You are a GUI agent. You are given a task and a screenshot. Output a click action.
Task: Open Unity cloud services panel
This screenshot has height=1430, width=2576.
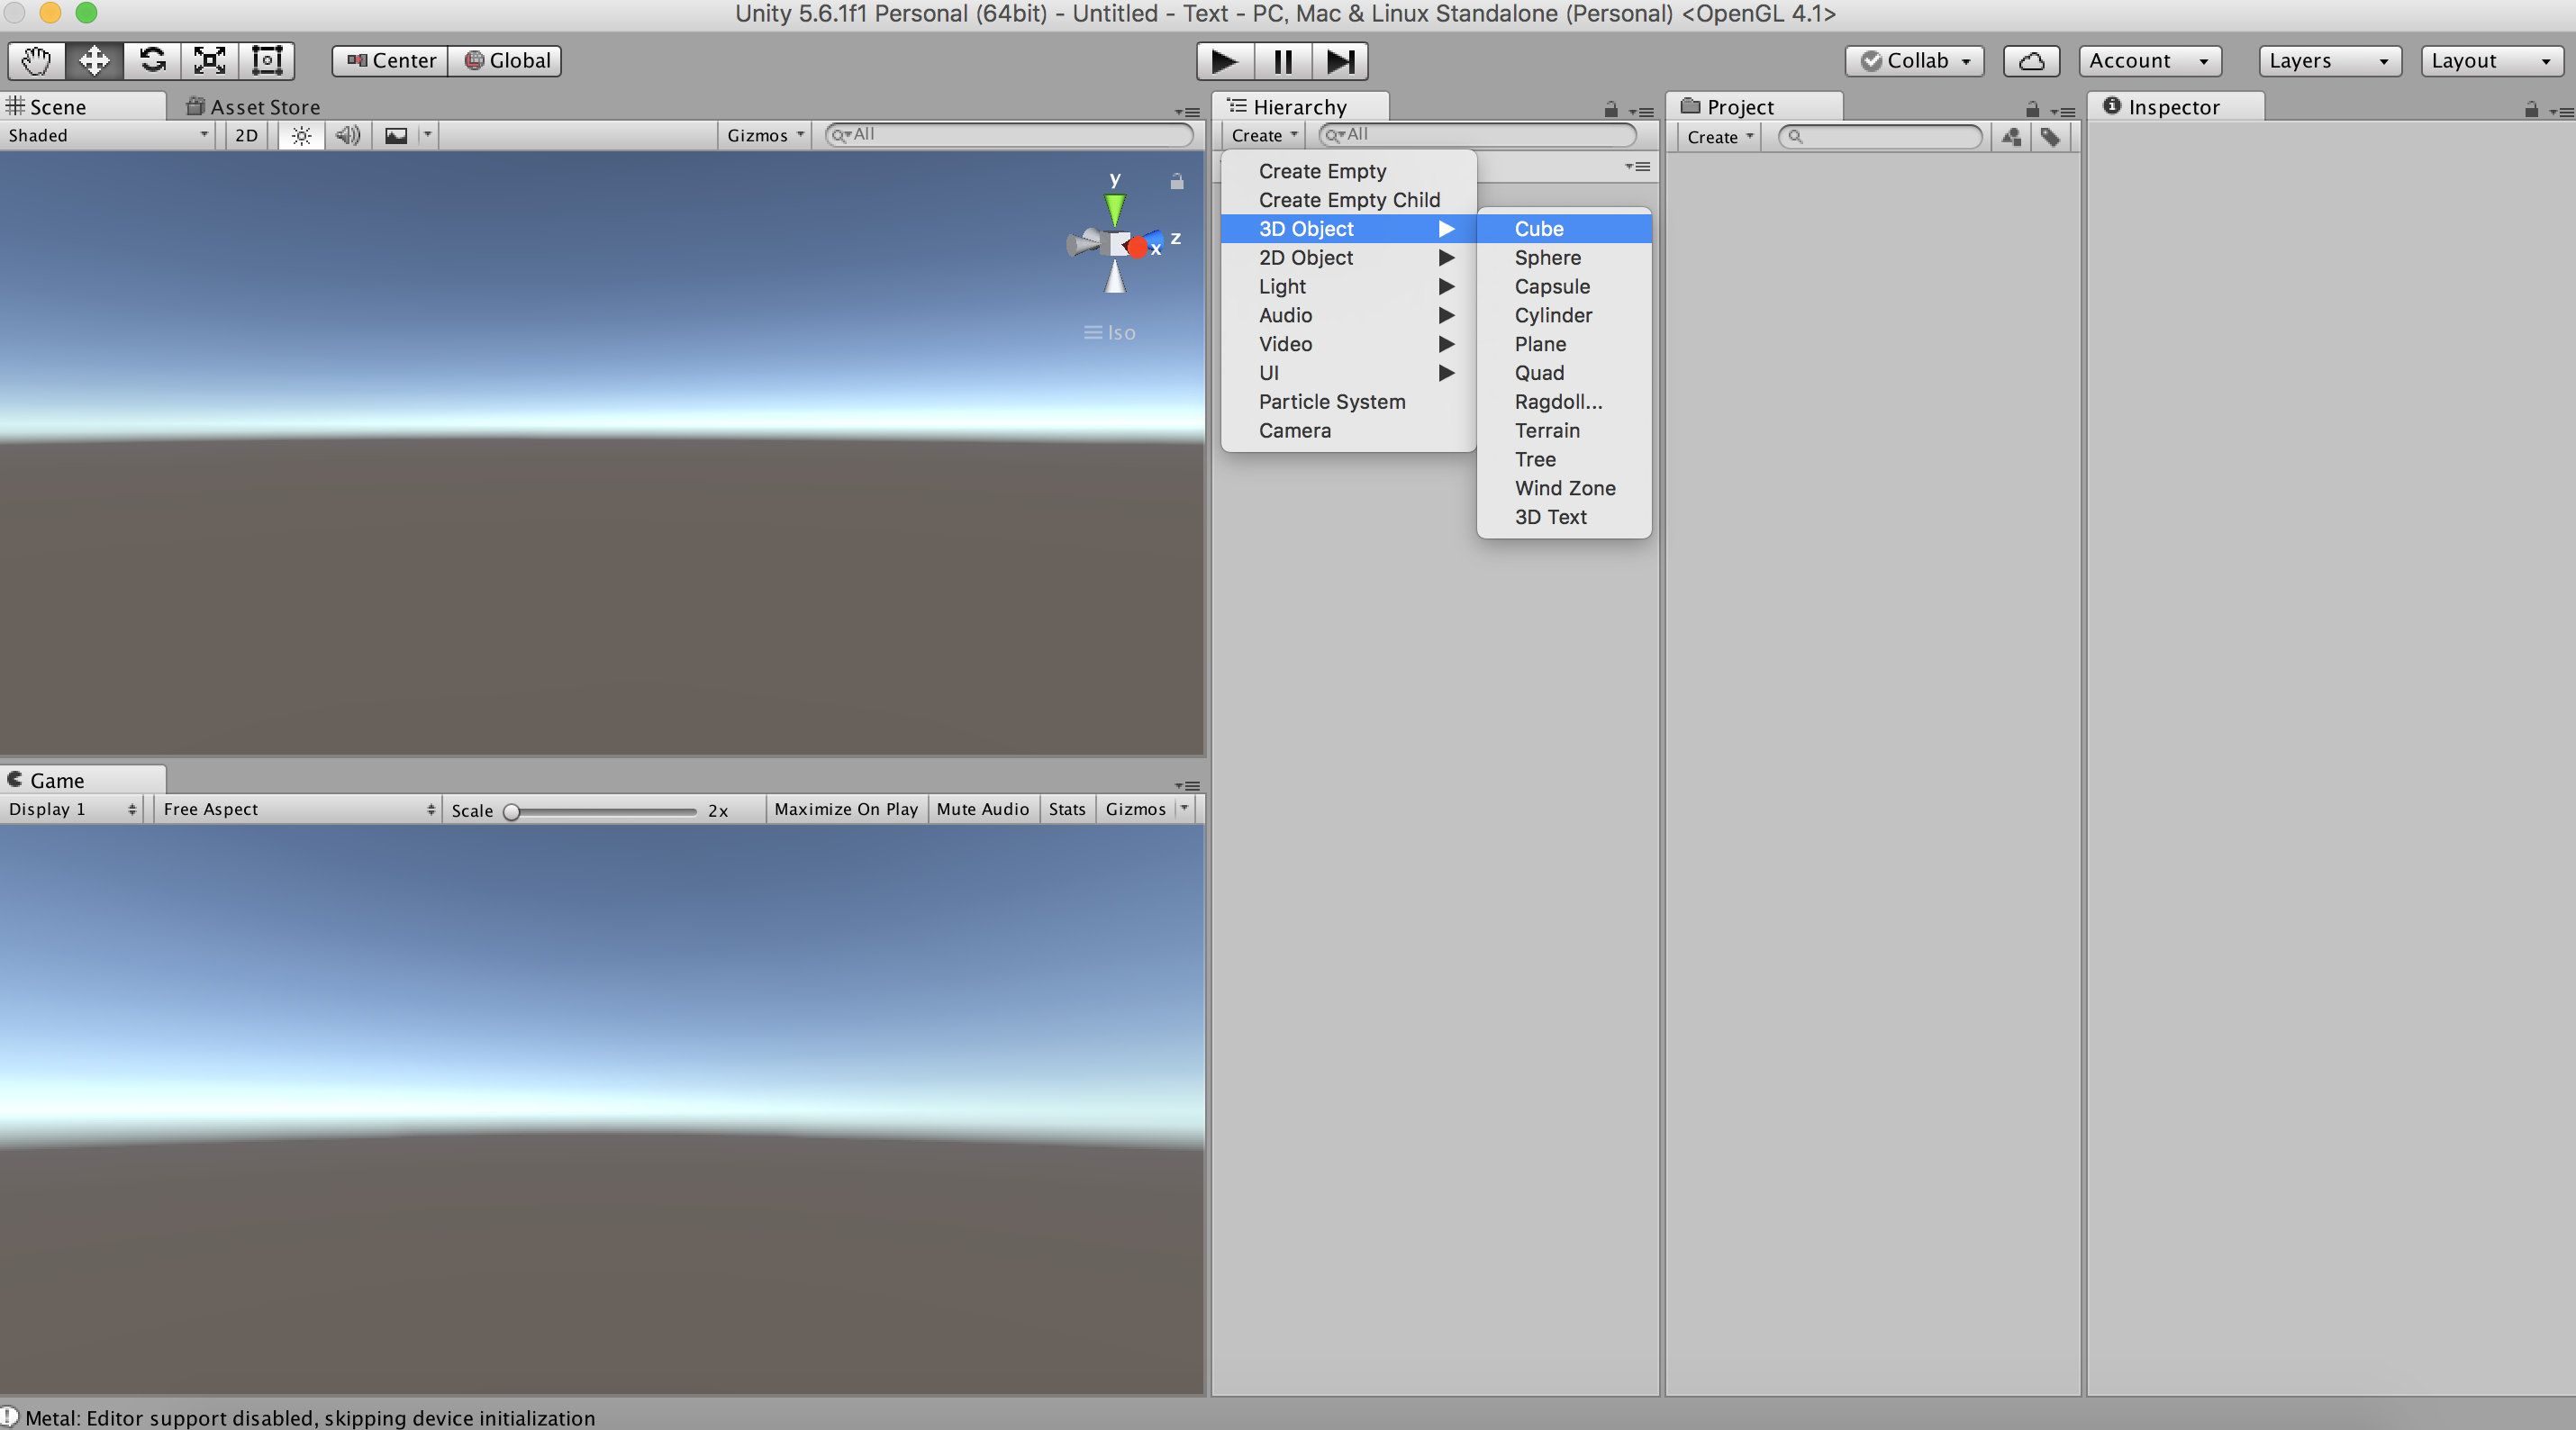(x=2031, y=60)
